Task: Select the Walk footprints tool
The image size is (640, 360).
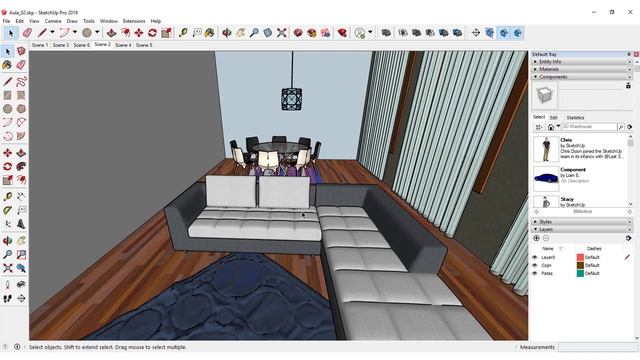Action: point(8,299)
